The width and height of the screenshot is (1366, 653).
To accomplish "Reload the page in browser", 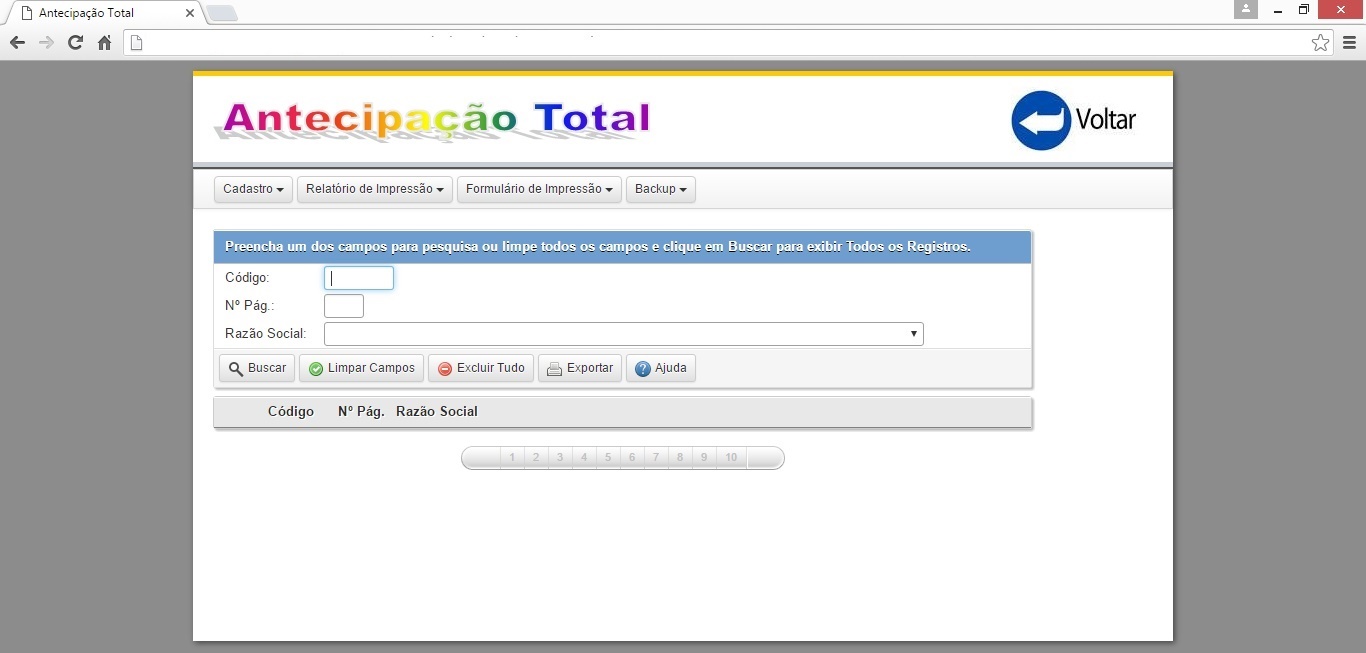I will (75, 42).
